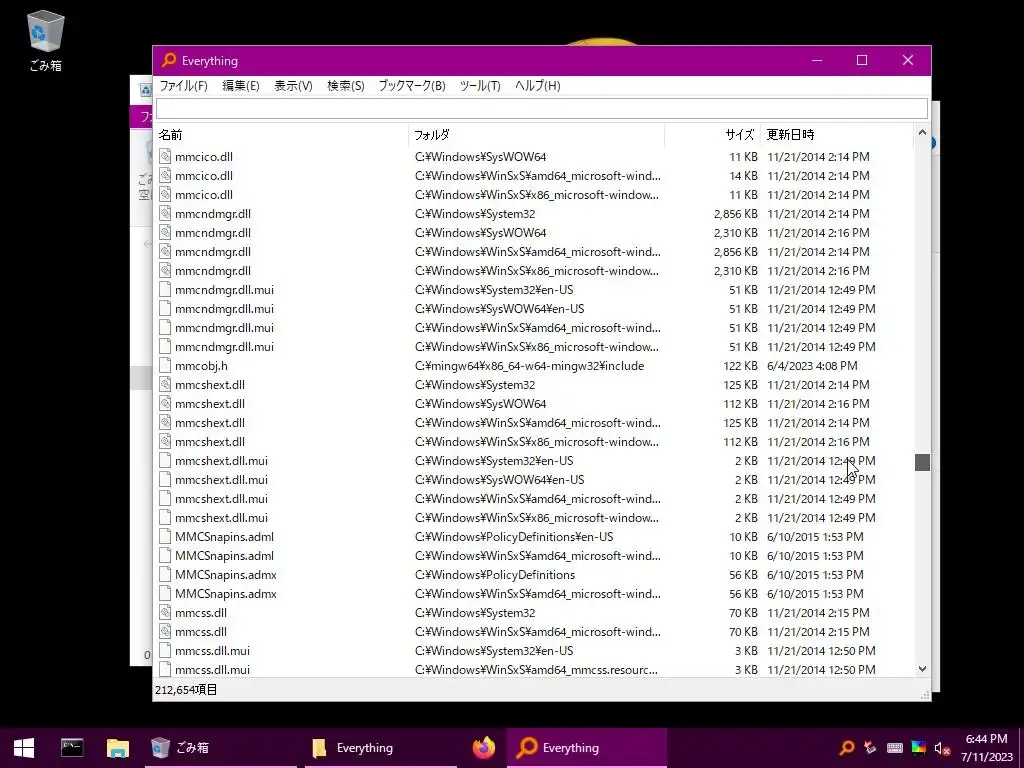Click the muted volume tray icon

coord(942,748)
